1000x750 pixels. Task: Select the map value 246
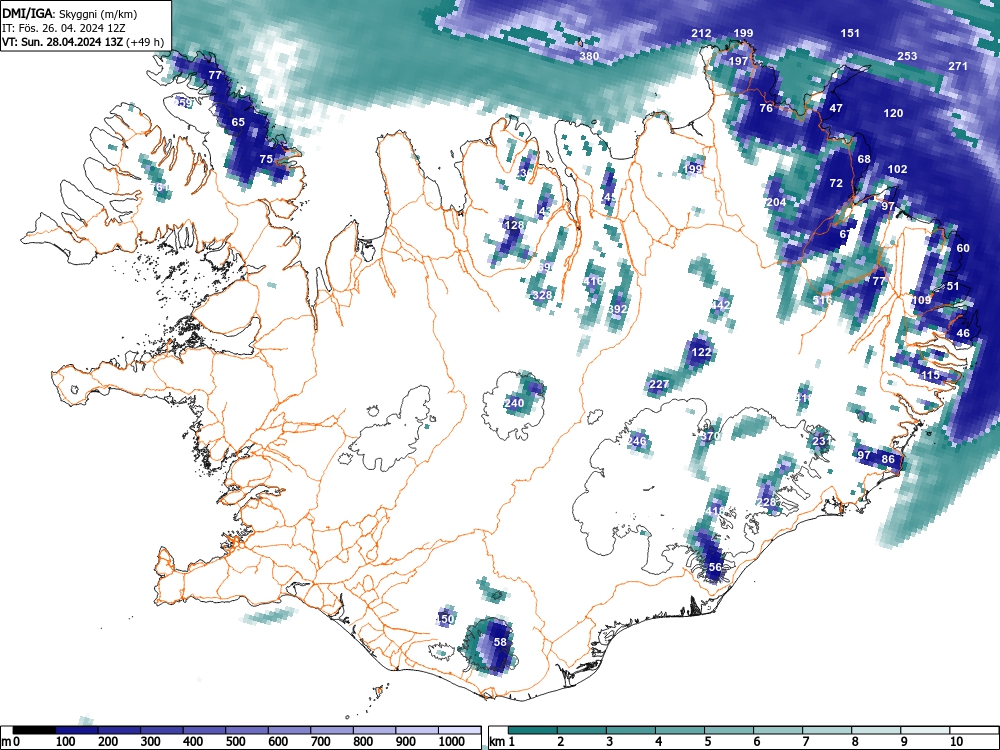pyautogui.click(x=636, y=441)
